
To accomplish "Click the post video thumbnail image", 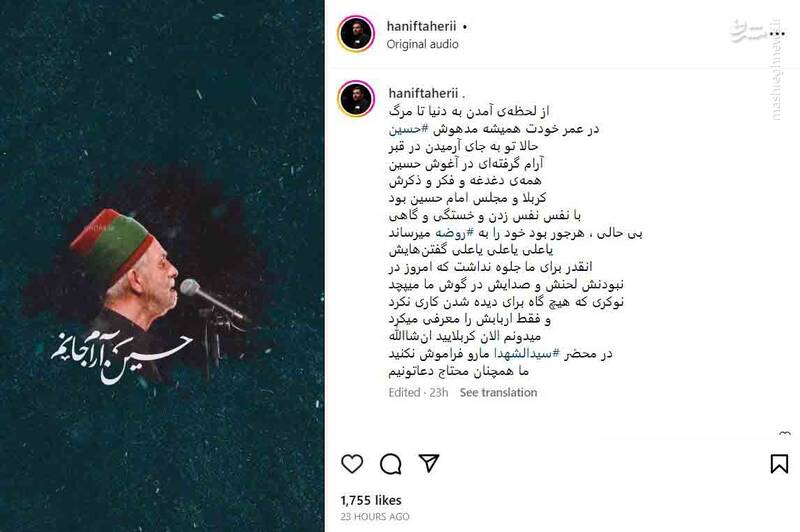I will pos(162,266).
